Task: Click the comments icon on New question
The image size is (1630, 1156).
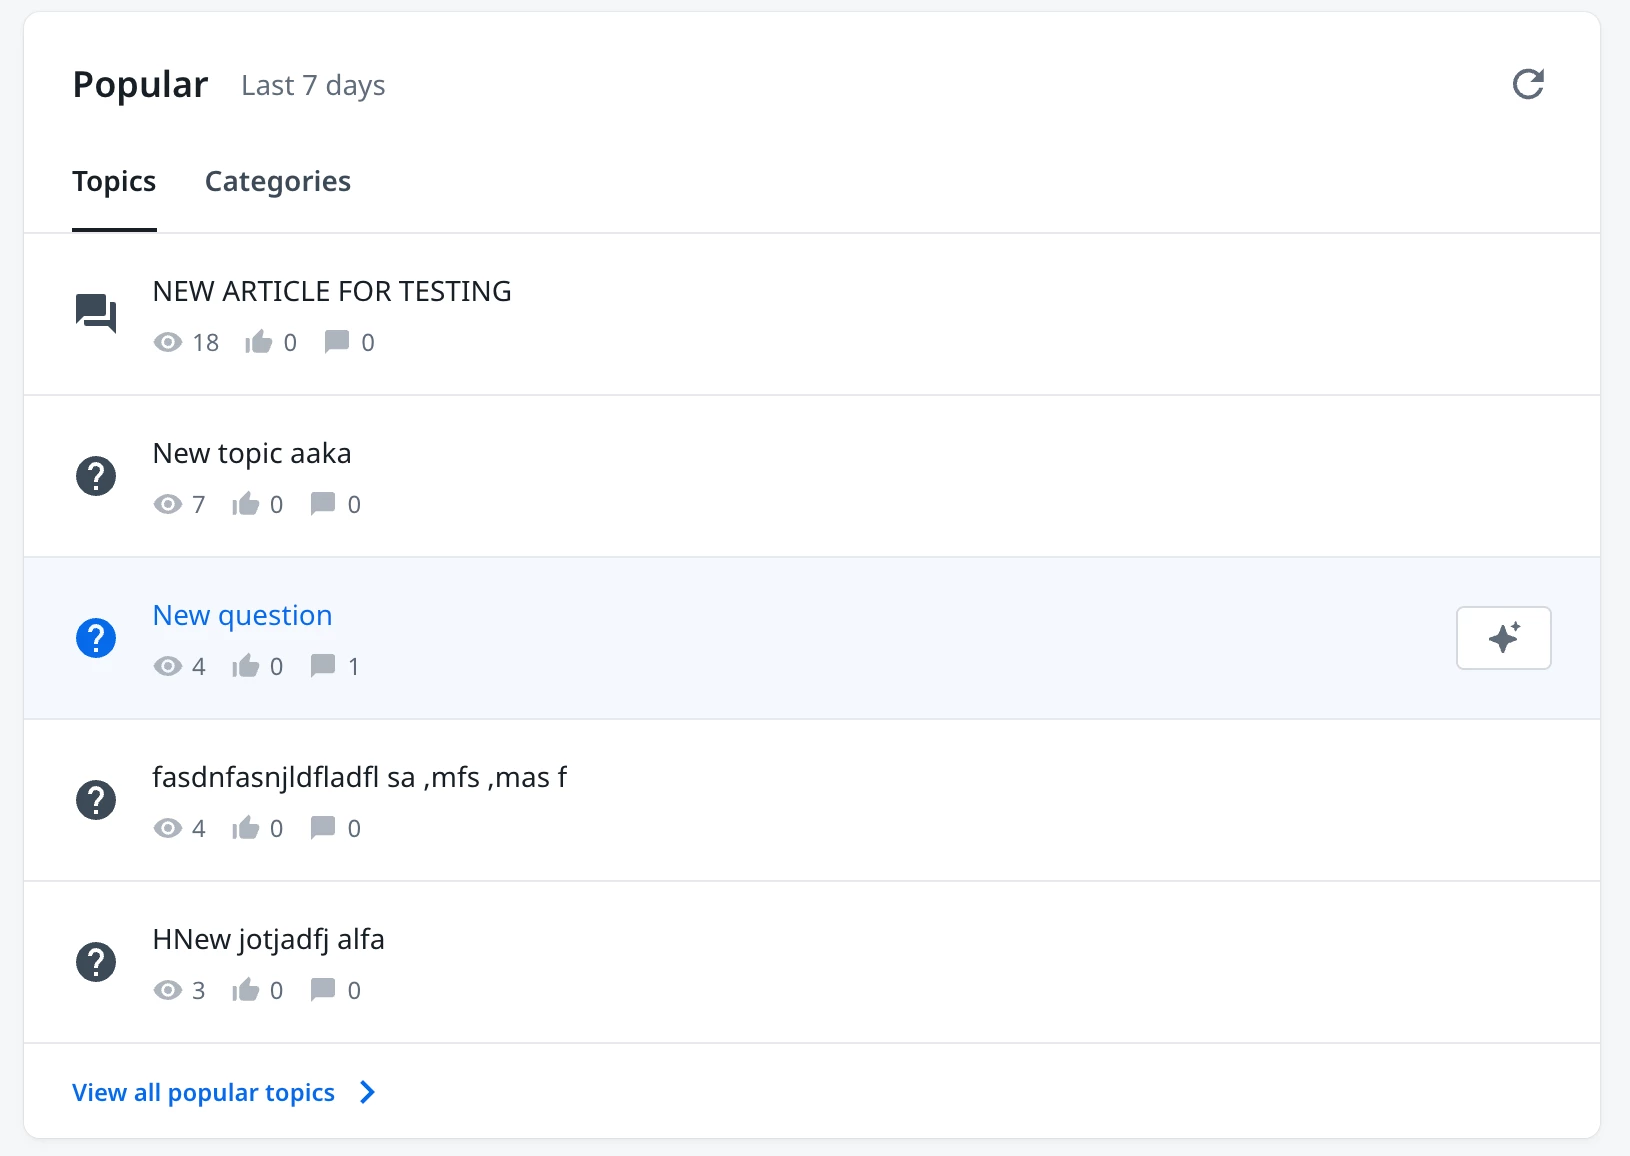Action: coord(323,666)
